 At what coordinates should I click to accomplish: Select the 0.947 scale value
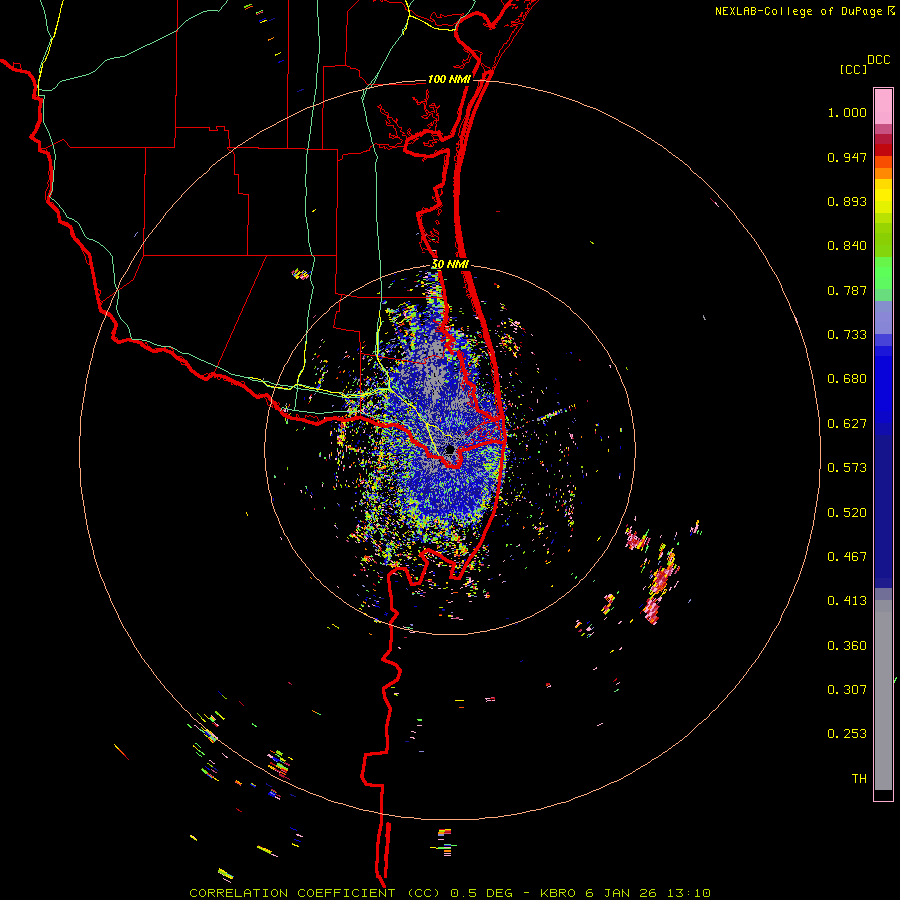(x=847, y=157)
